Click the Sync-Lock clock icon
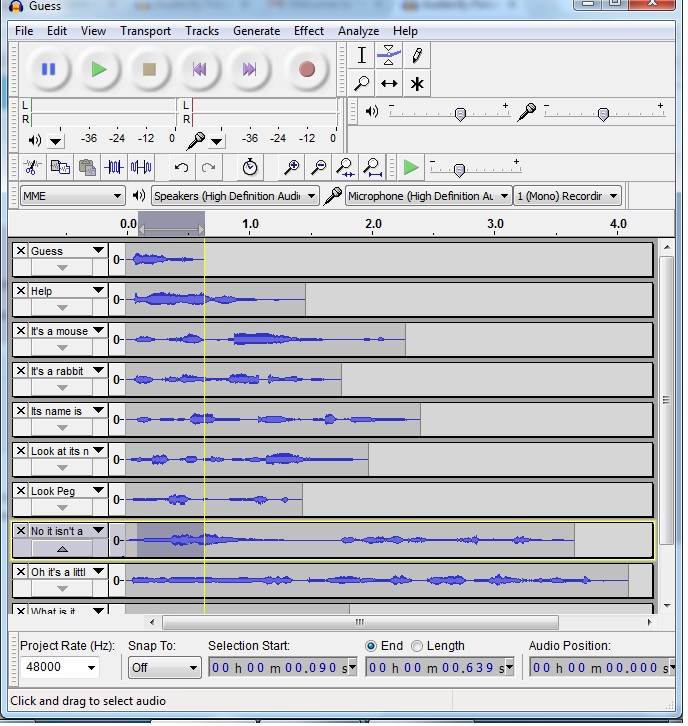 (250, 167)
